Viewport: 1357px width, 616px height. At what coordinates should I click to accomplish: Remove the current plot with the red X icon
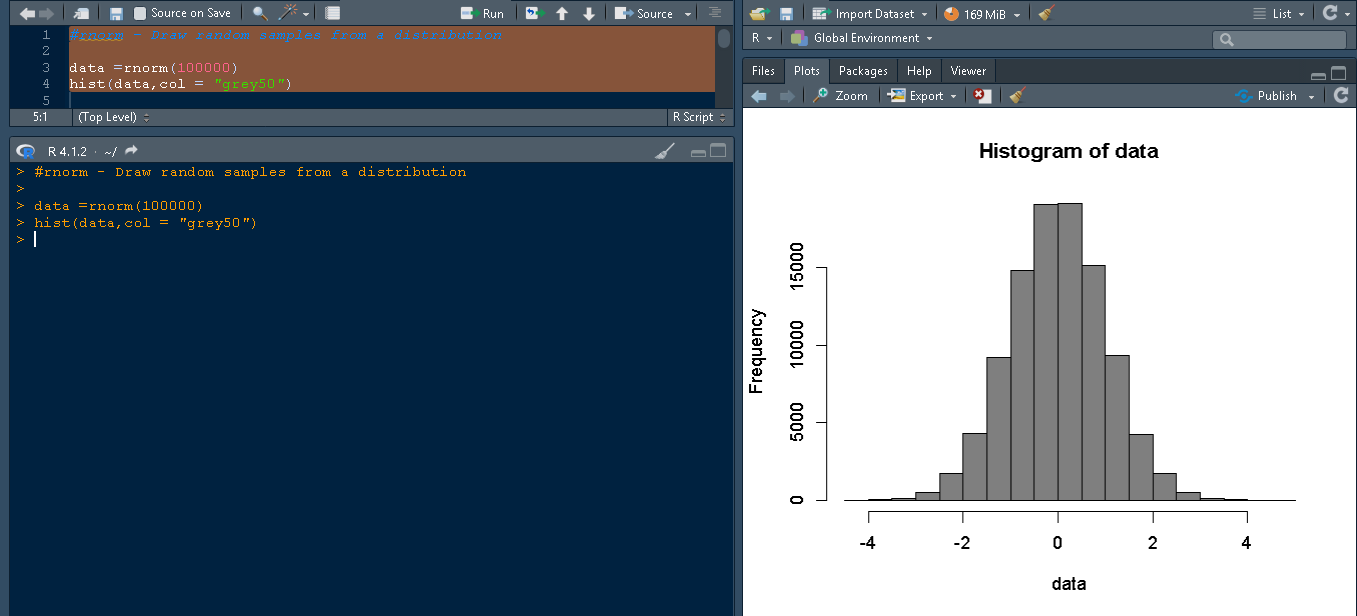coord(981,95)
